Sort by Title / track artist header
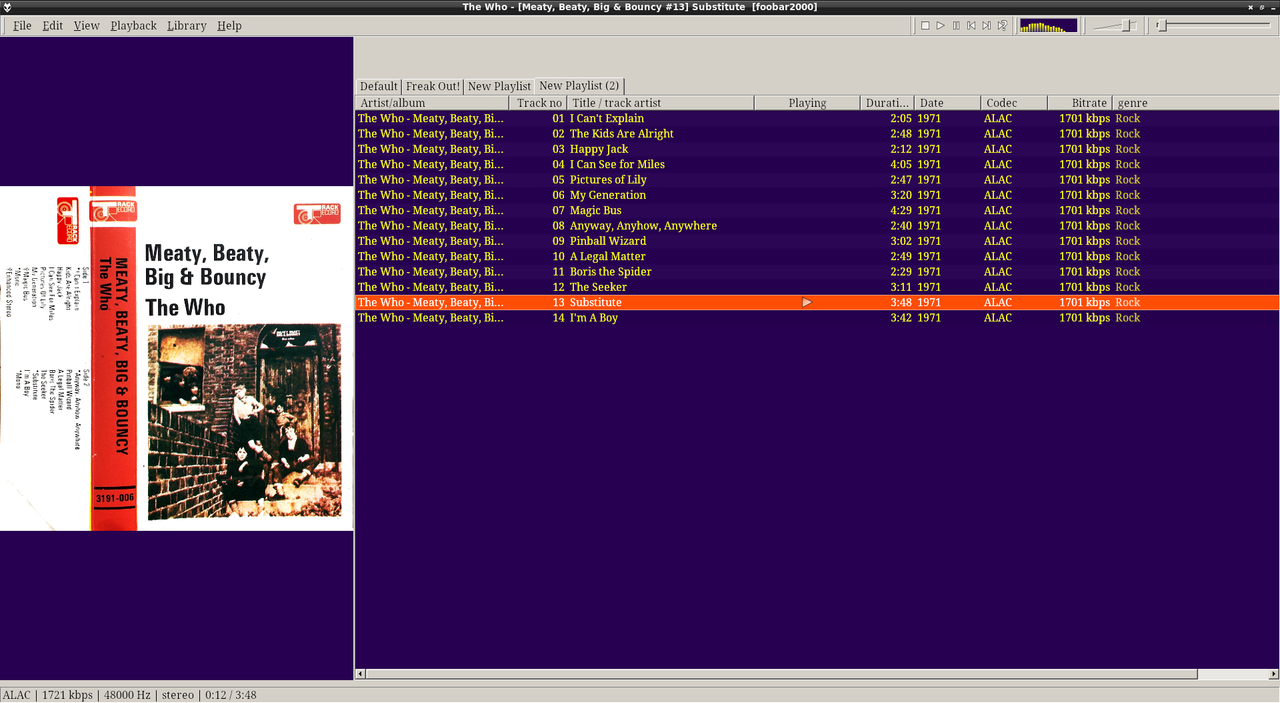The height and width of the screenshot is (703, 1280). [x=660, y=103]
